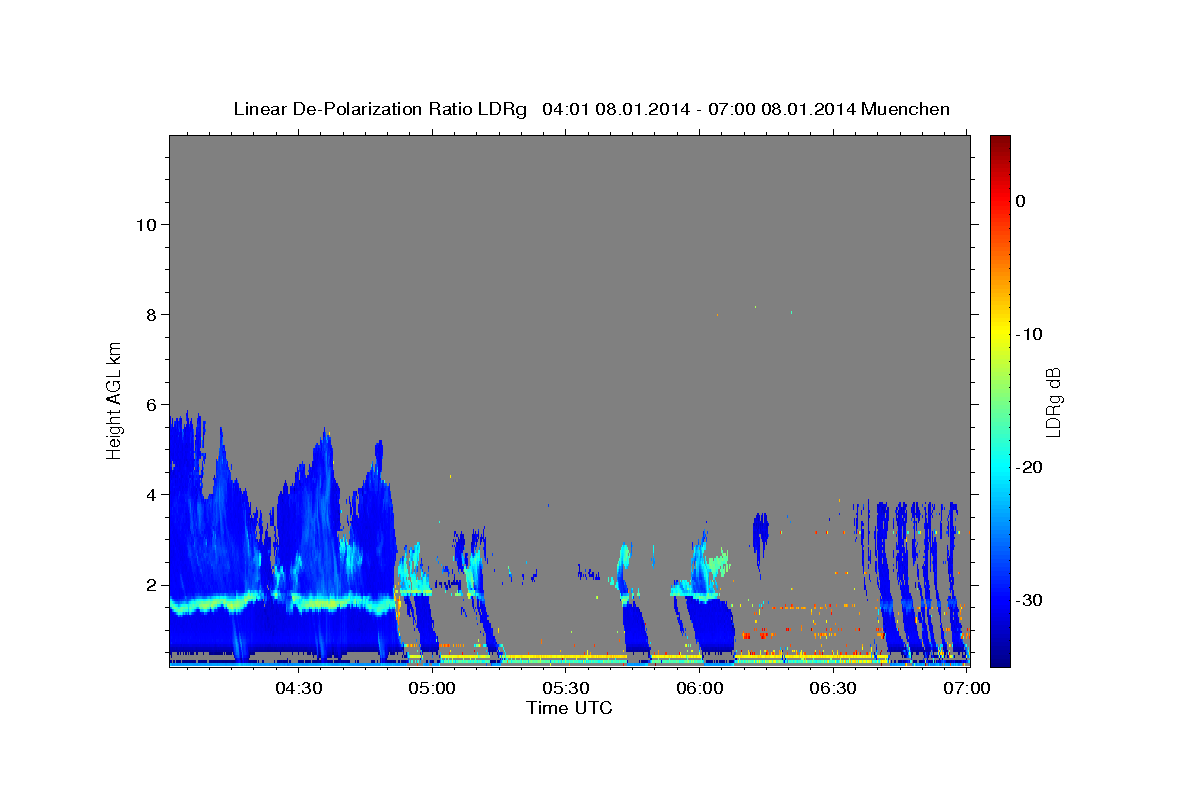Click the dark blue bottom of colorbar
This screenshot has height=800, width=1200.
1000,658
